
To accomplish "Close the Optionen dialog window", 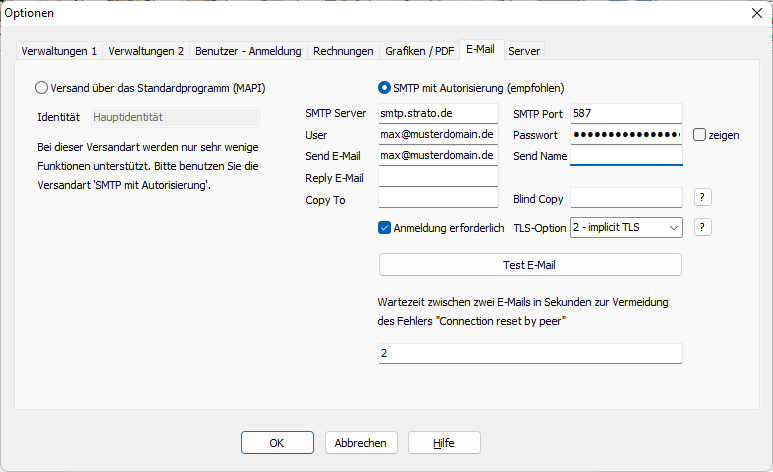I will [755, 13].
